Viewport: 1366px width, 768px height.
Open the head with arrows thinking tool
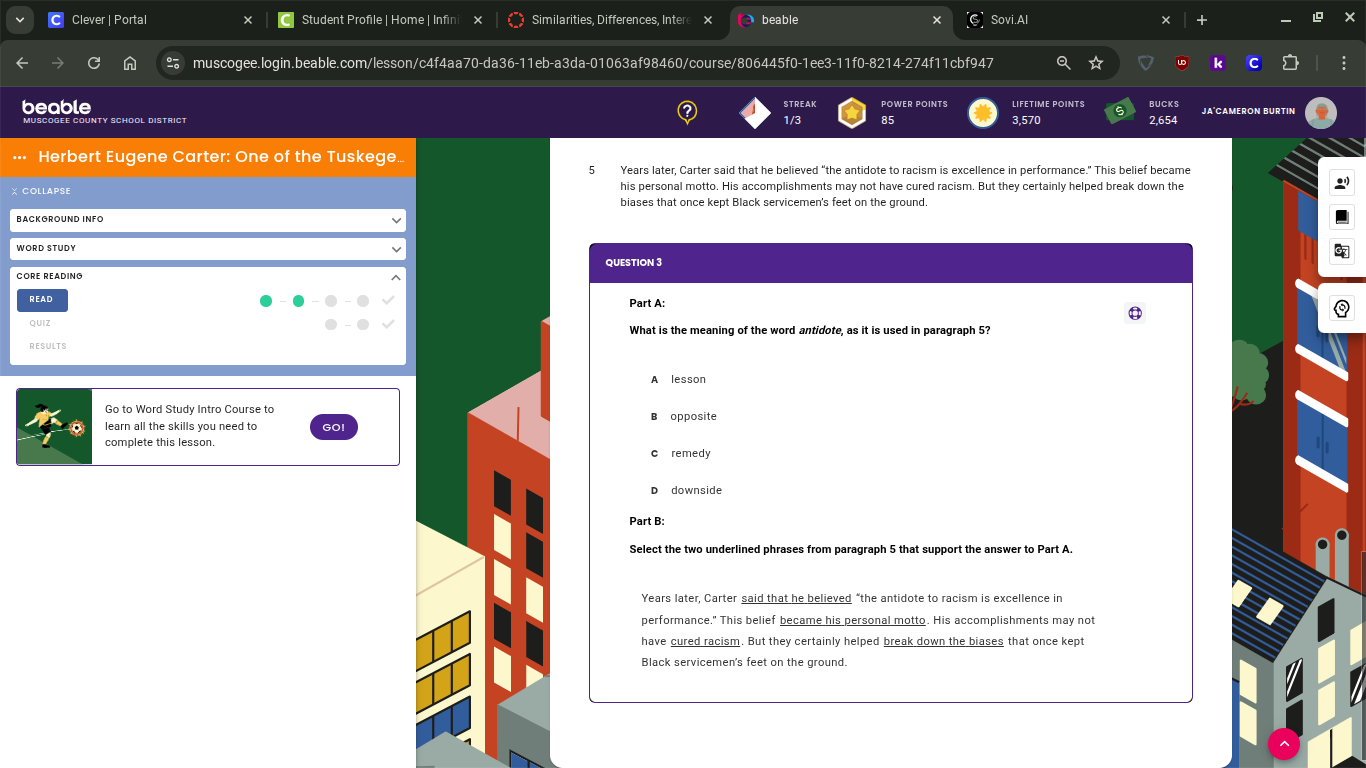(x=1341, y=309)
